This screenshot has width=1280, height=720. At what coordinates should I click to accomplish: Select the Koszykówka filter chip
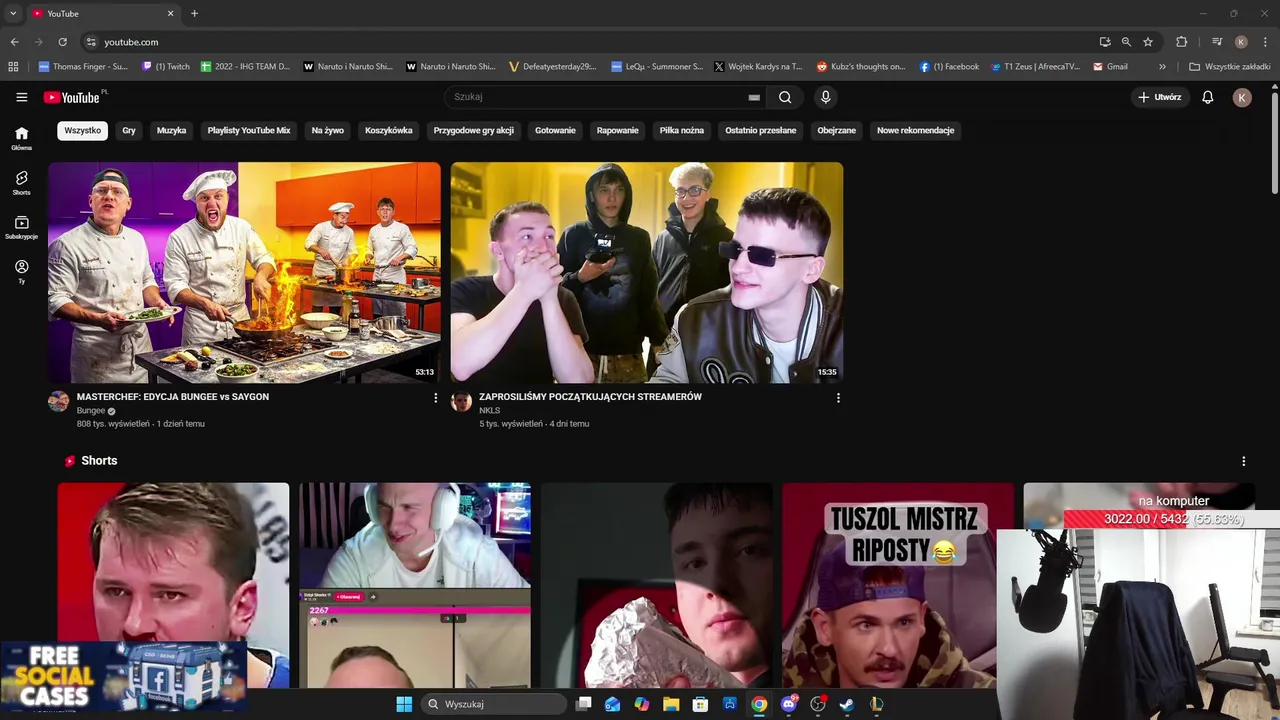(x=389, y=130)
